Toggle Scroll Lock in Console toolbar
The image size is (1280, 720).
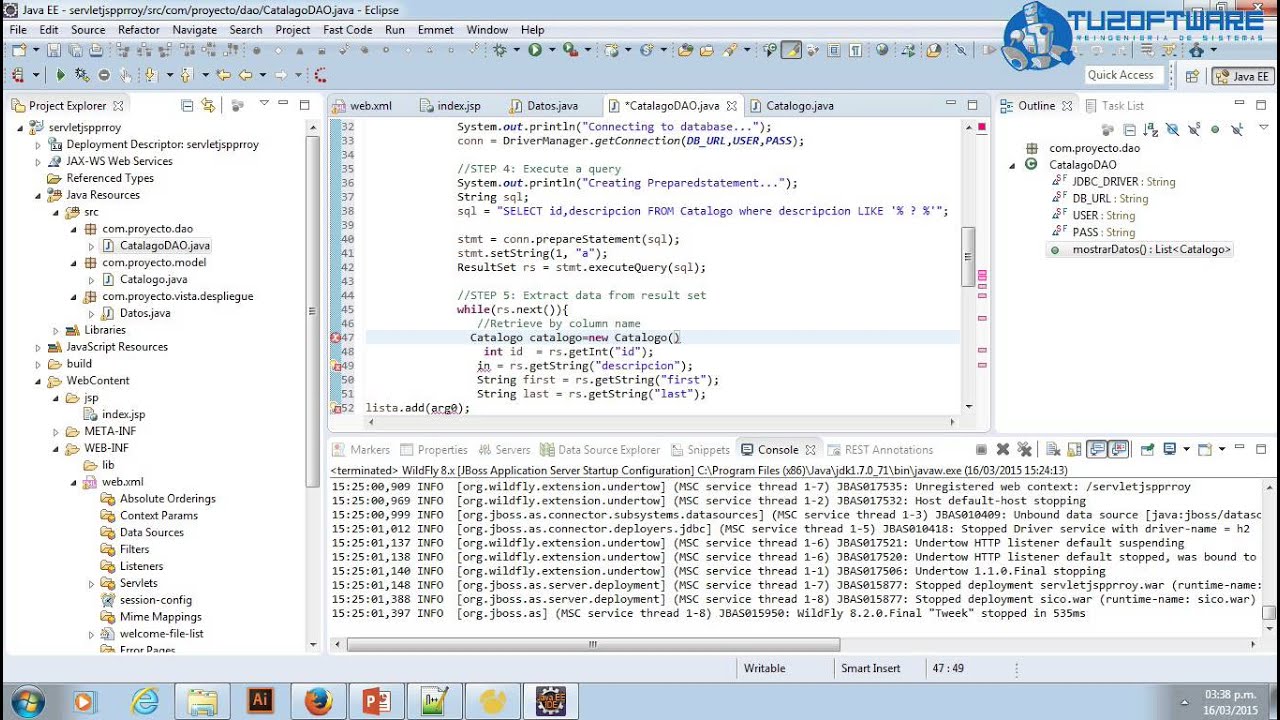point(1075,450)
